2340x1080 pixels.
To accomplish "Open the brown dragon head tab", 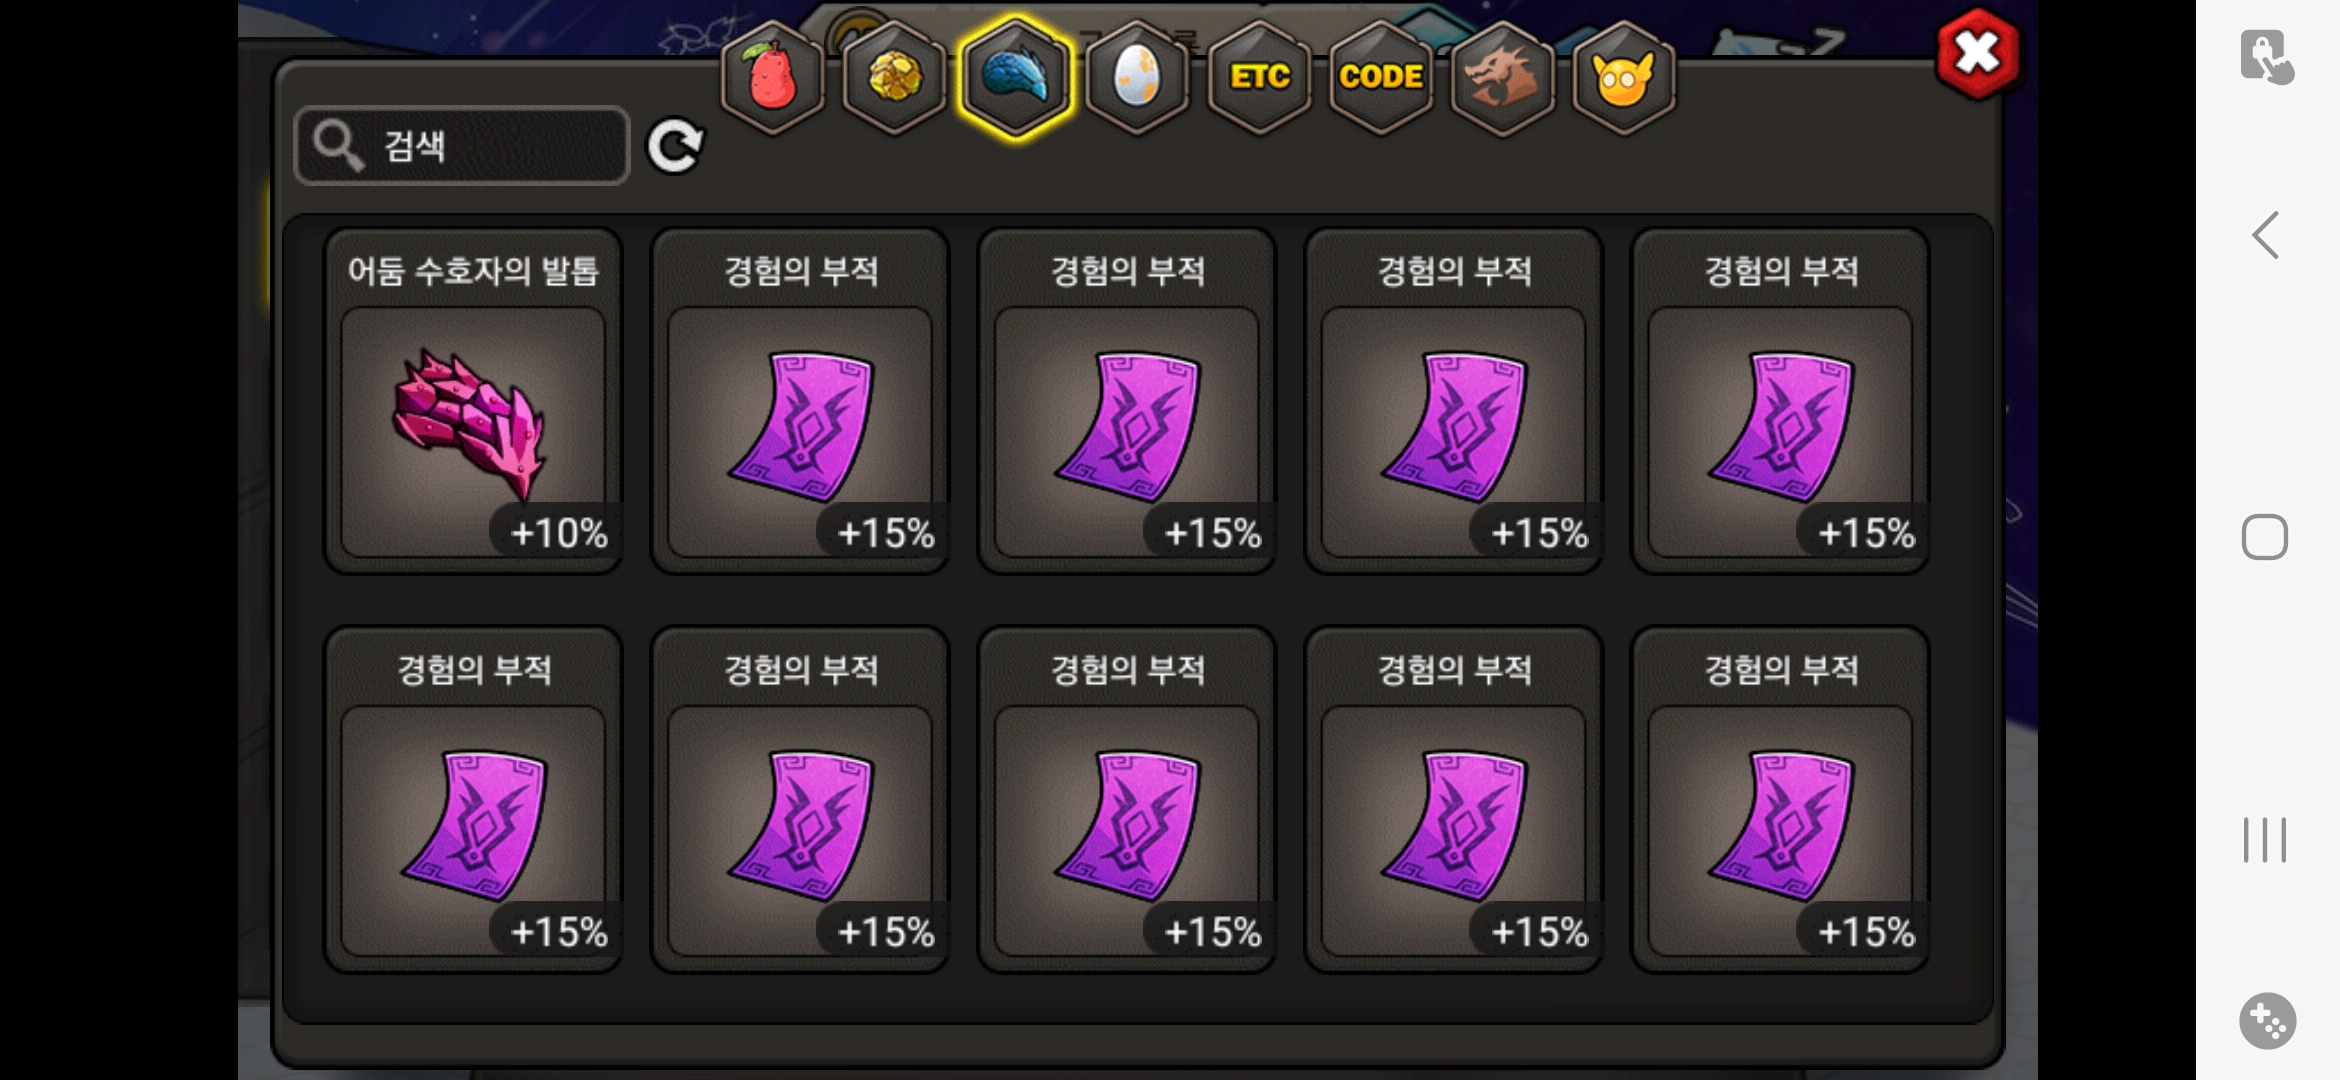I will [x=1502, y=78].
